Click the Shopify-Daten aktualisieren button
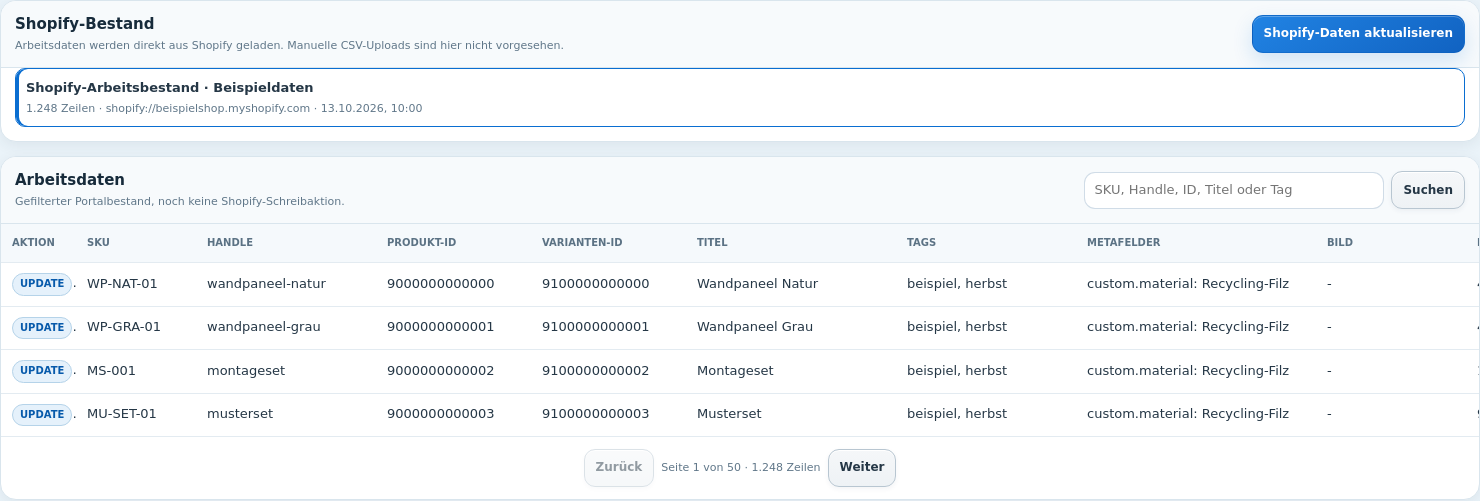This screenshot has width=1480, height=501. pos(1358,34)
